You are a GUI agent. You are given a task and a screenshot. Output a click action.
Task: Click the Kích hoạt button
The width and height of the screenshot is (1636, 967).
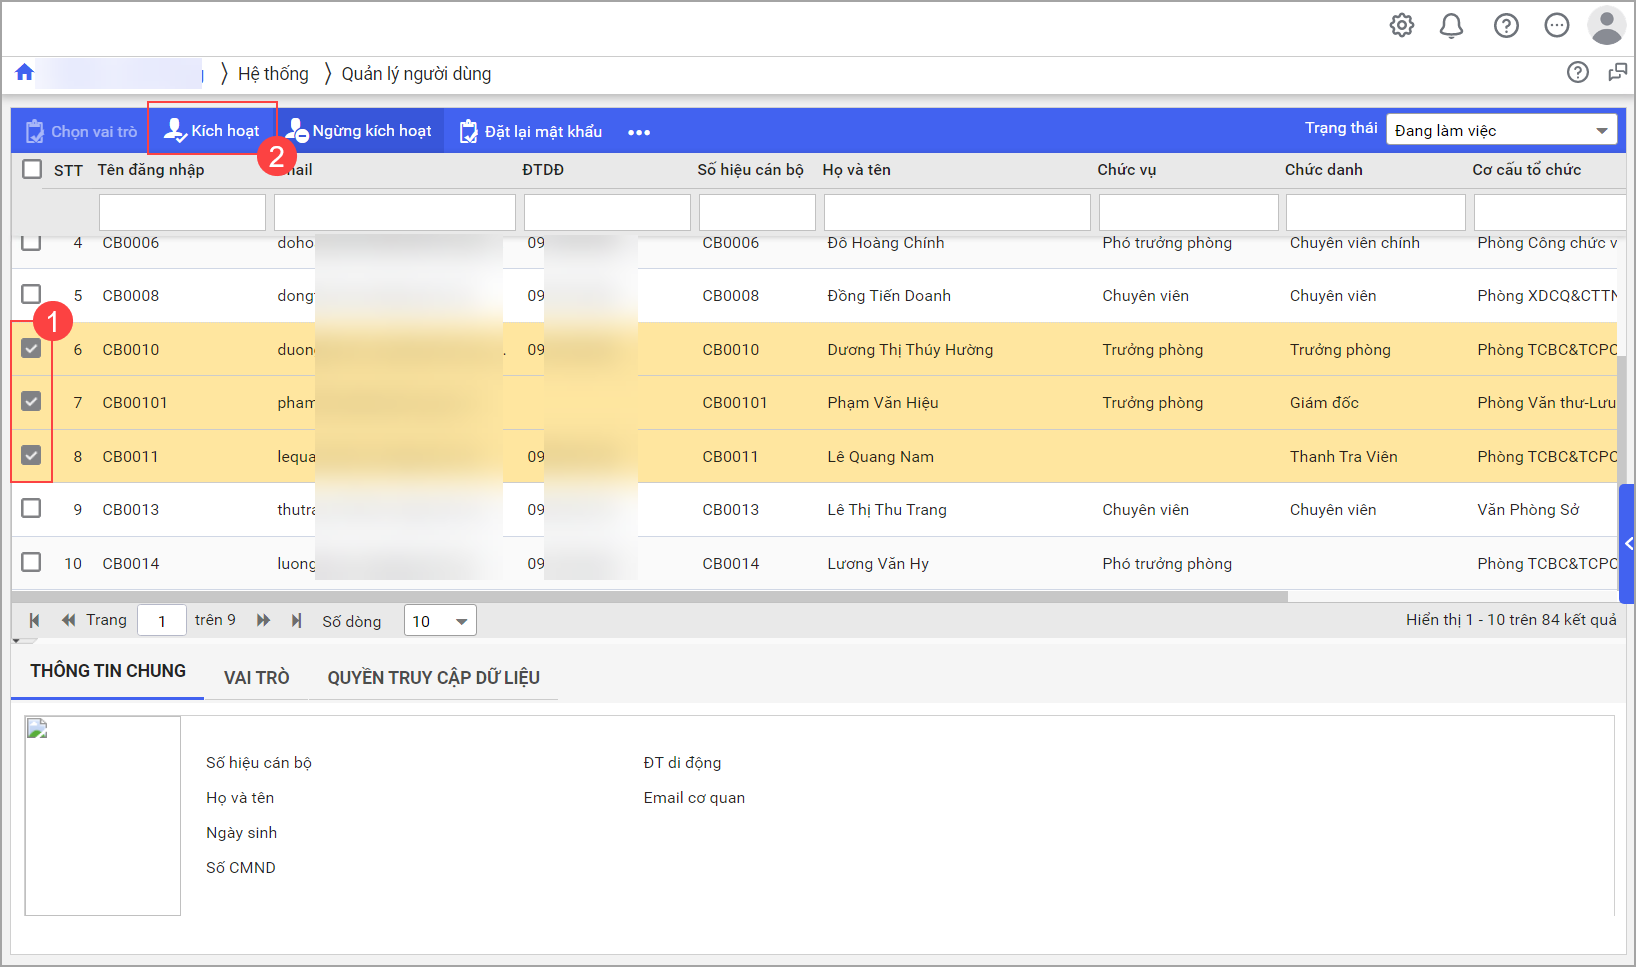coord(212,130)
